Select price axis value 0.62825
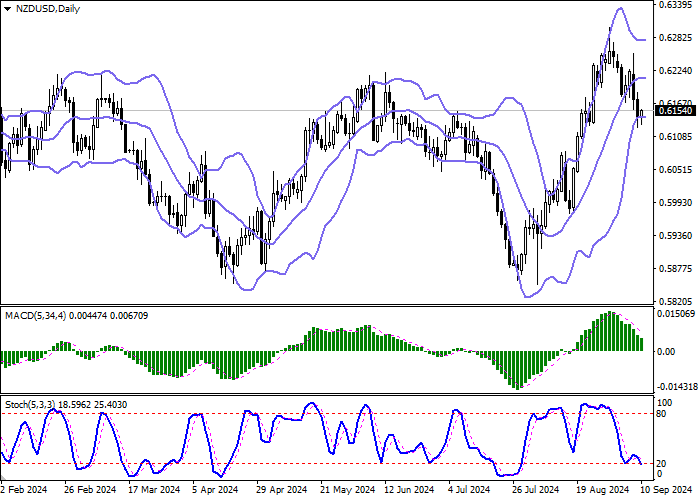The width and height of the screenshot is (698, 500). point(676,38)
